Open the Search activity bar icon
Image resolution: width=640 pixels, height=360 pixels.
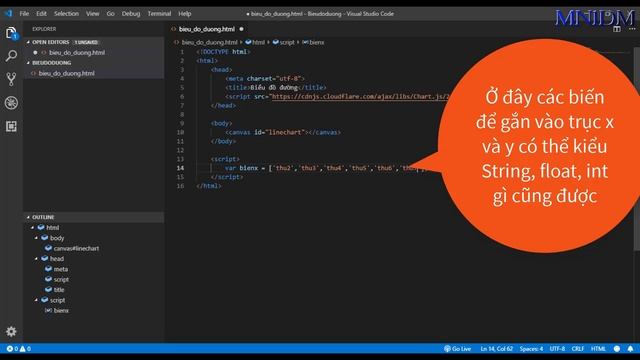coord(11,56)
